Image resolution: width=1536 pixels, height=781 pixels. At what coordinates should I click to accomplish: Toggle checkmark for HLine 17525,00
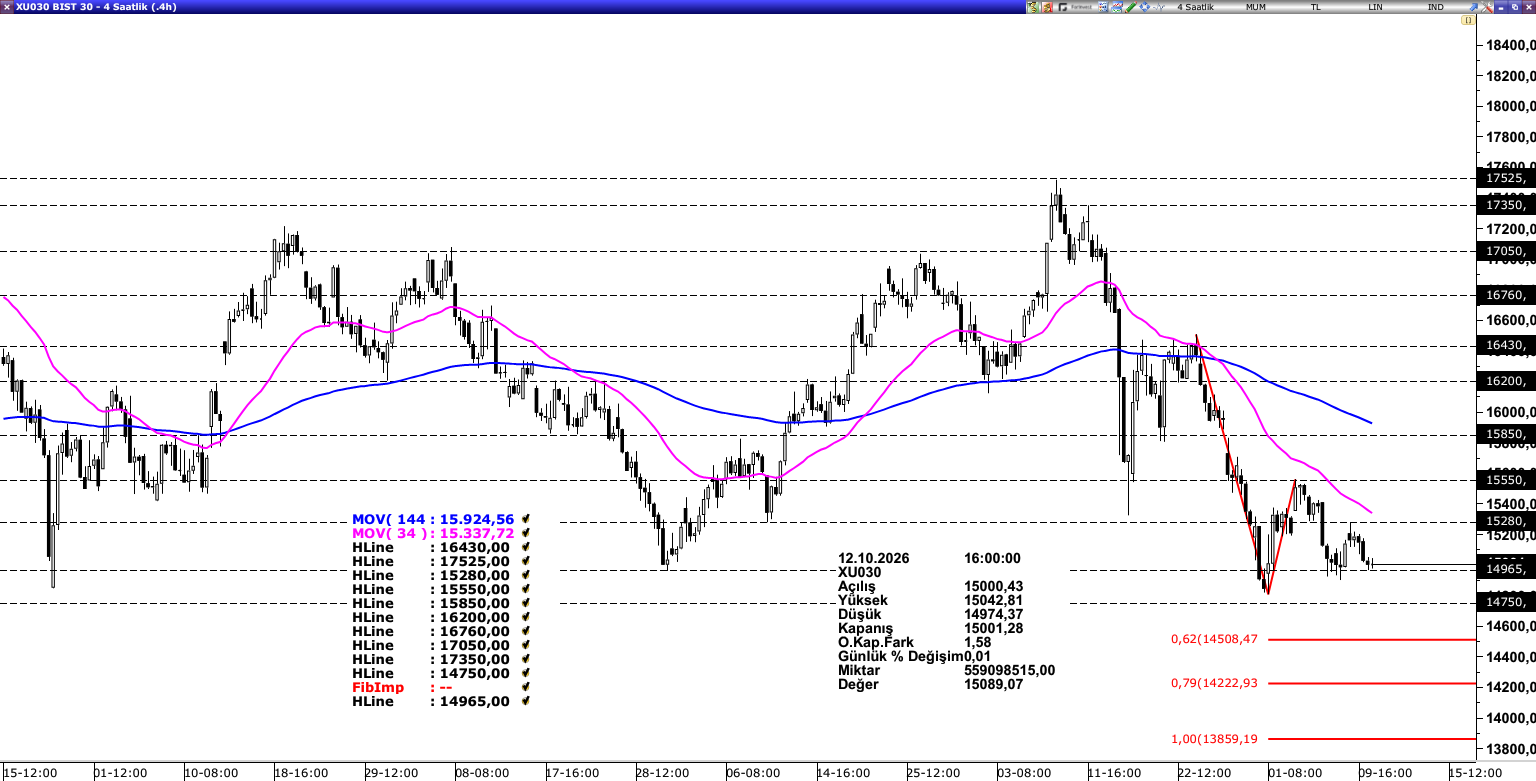pos(525,562)
